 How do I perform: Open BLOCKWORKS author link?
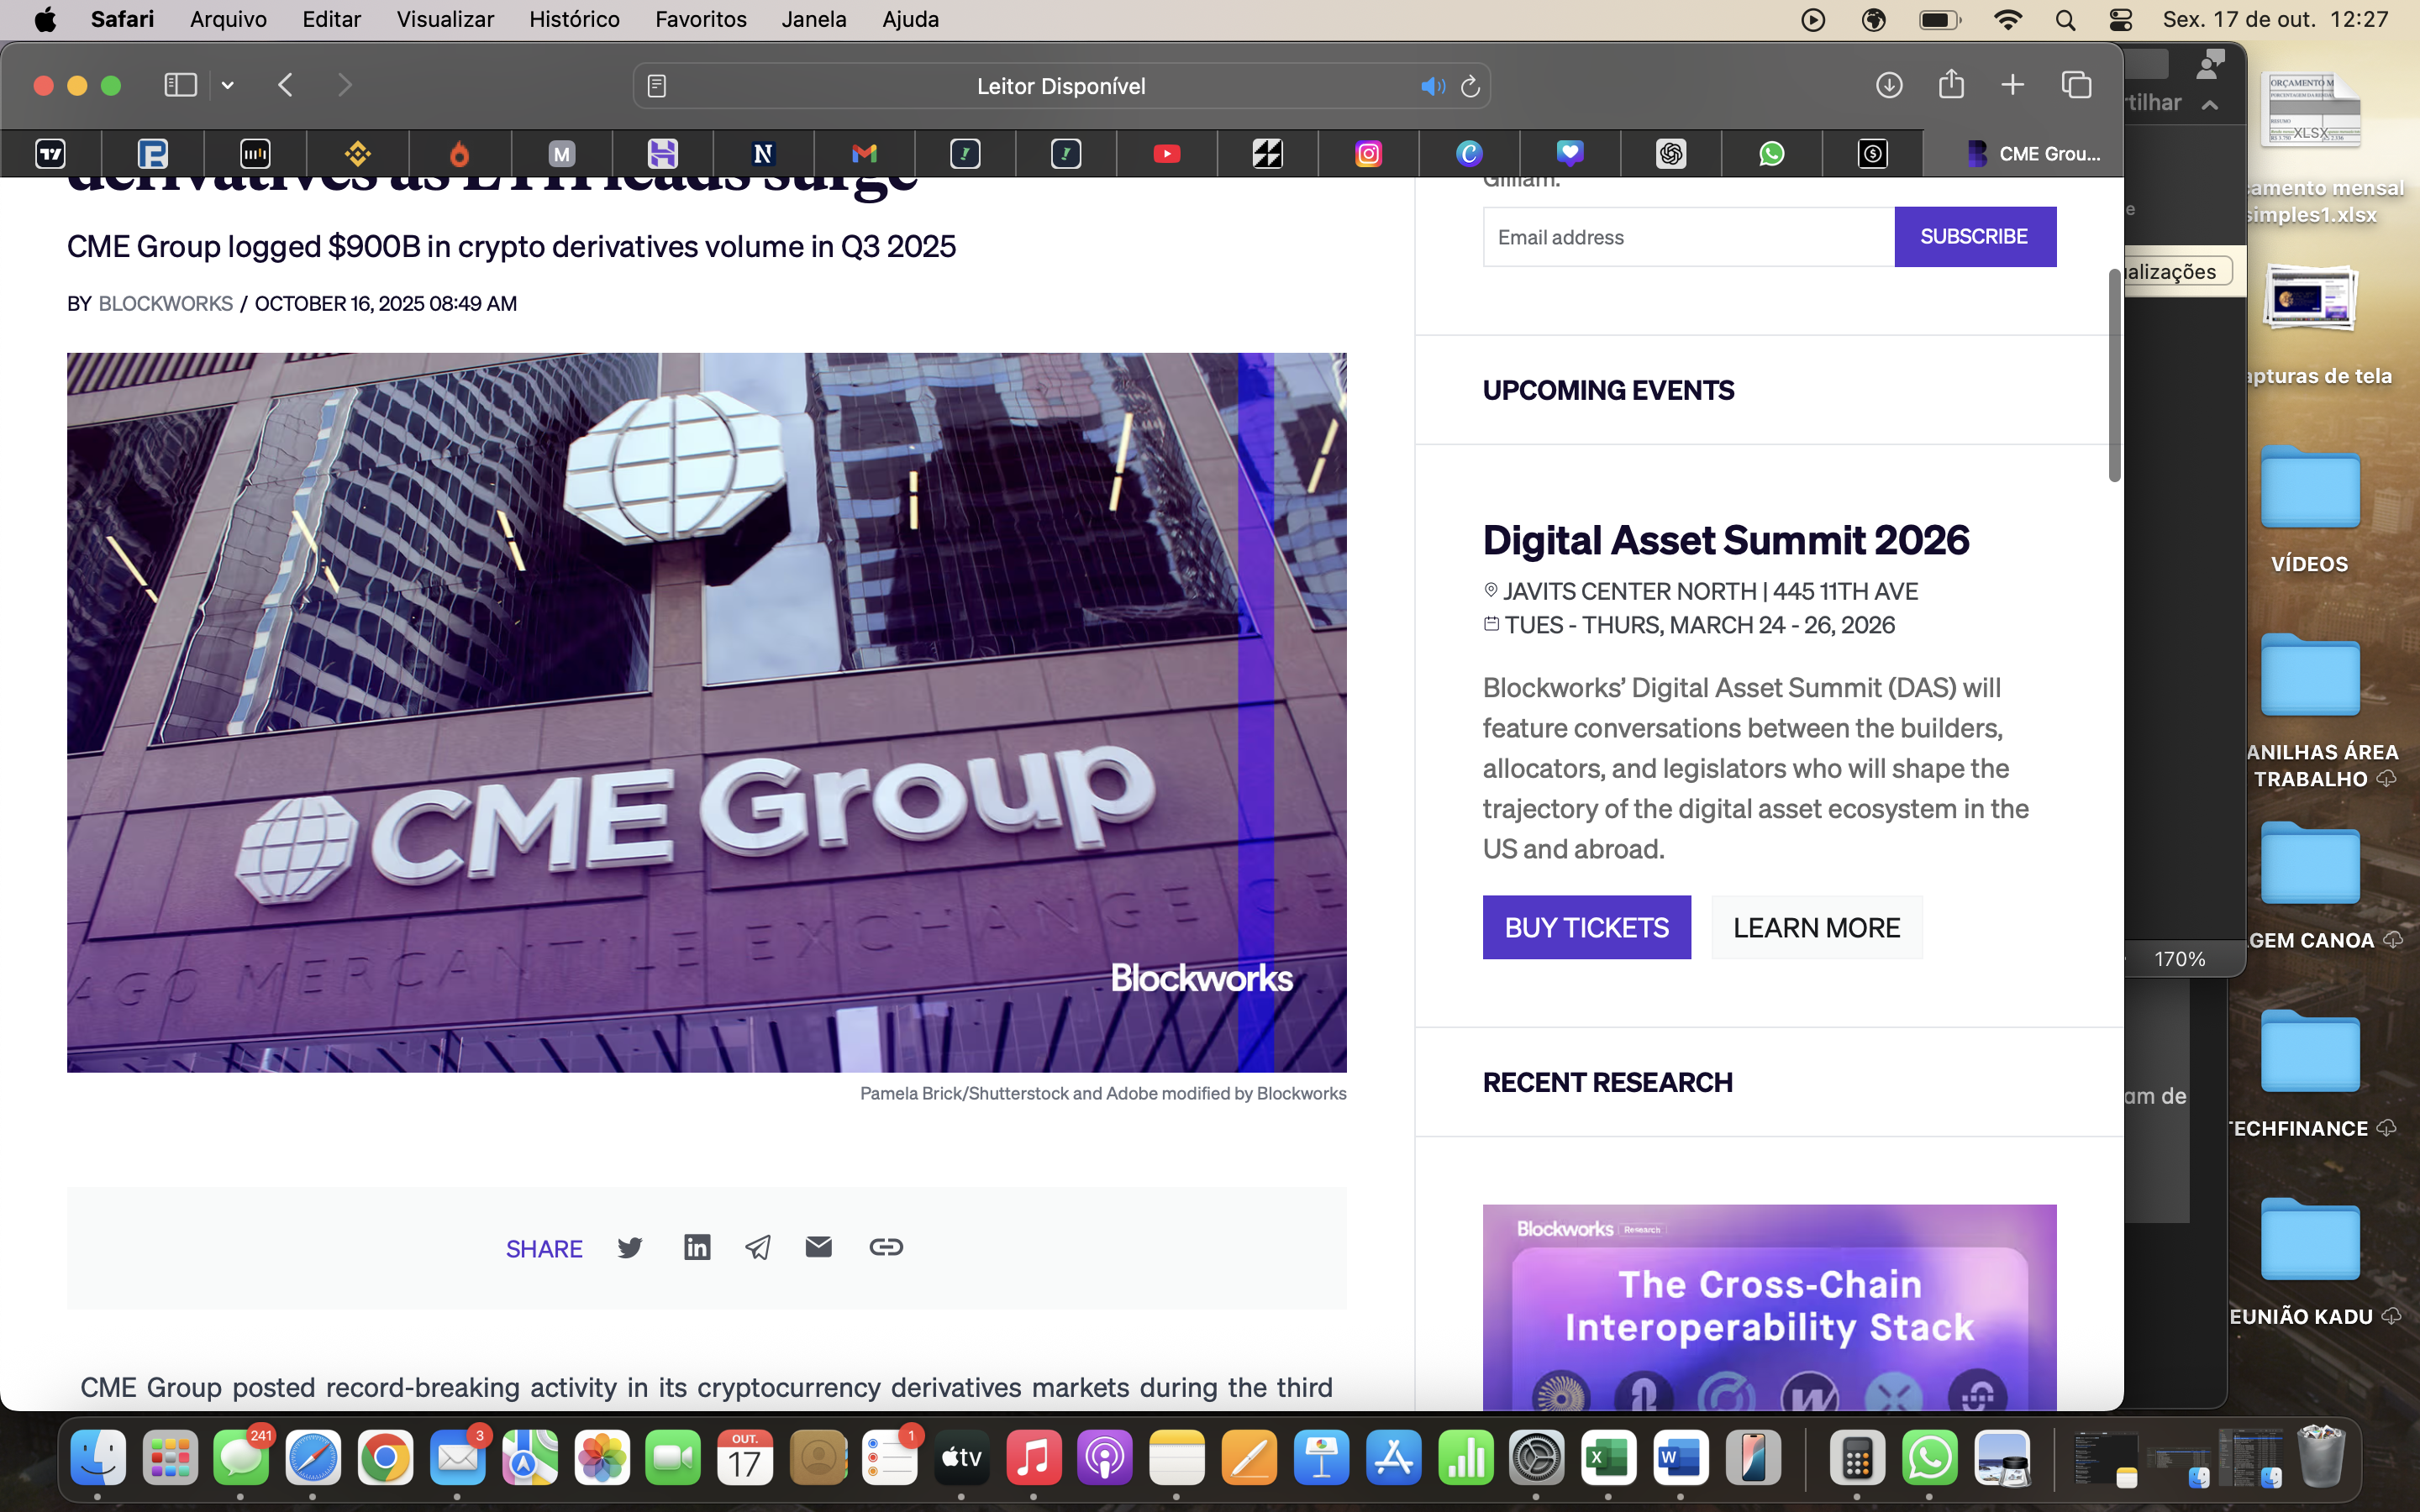pyautogui.click(x=165, y=303)
